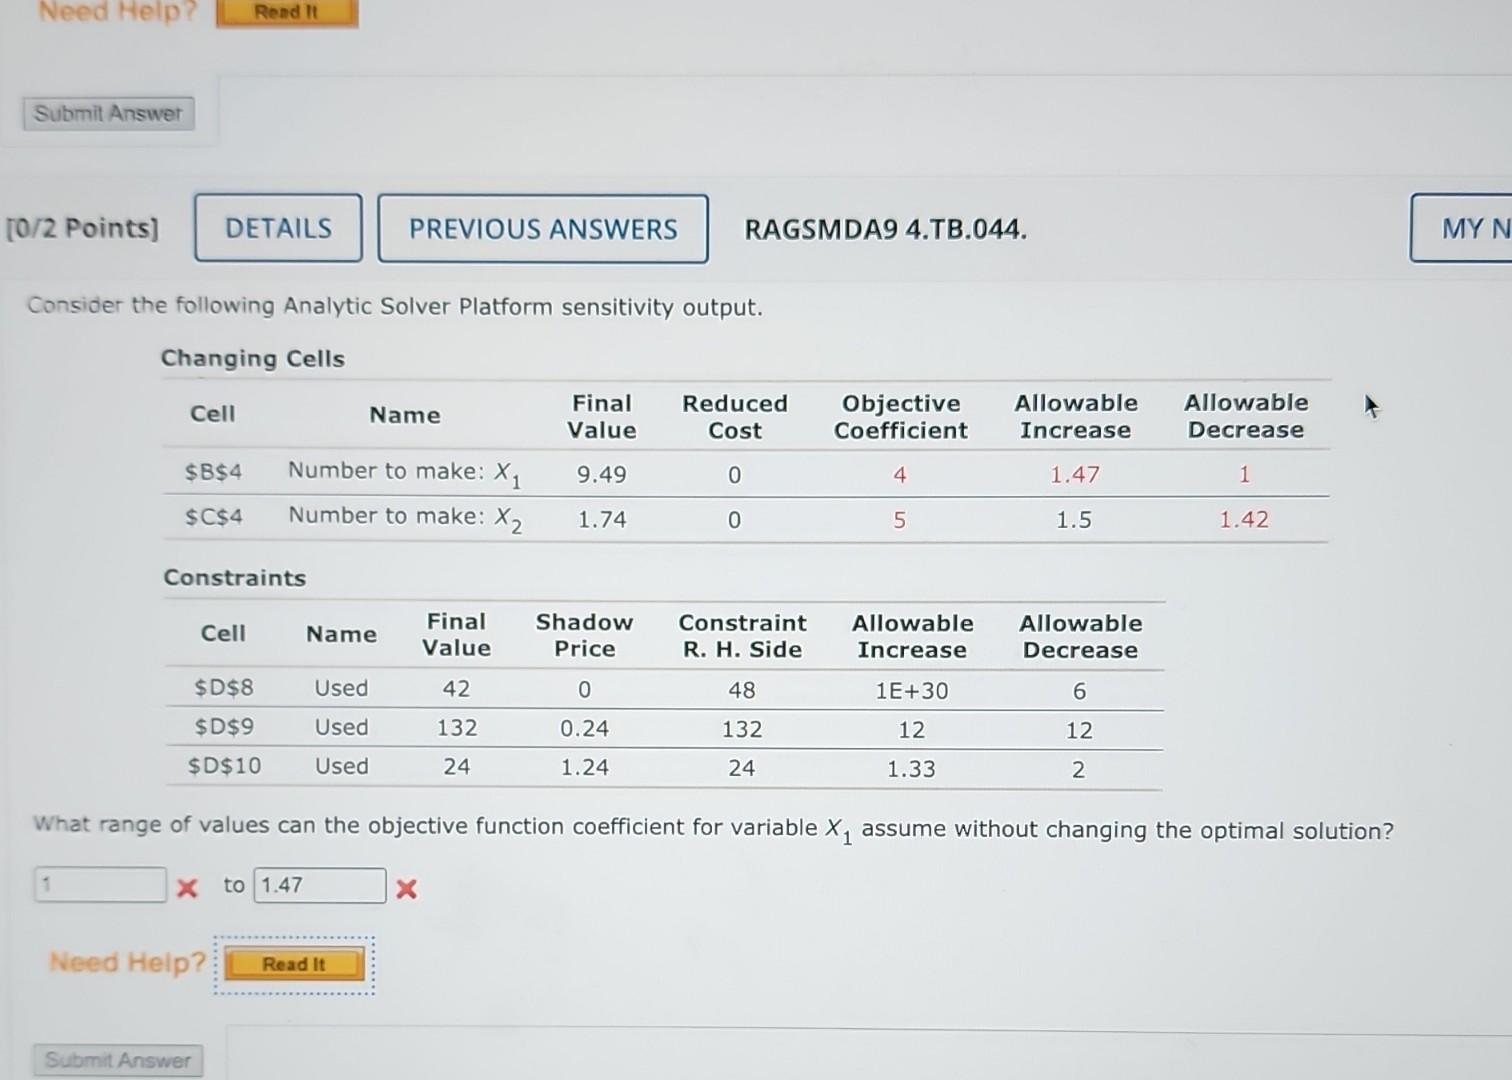Click the 1E+30 allowable increase value
This screenshot has width=1512, height=1080.
pyautogui.click(x=912, y=690)
